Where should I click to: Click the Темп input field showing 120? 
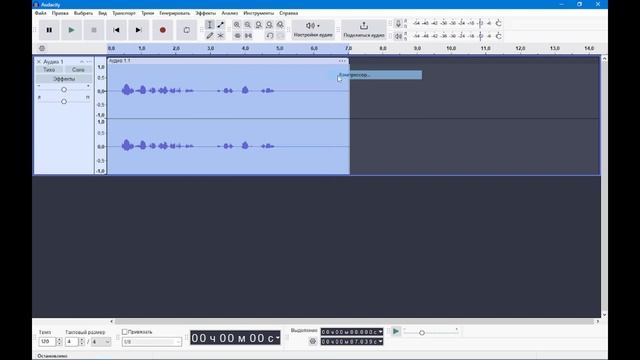47,341
